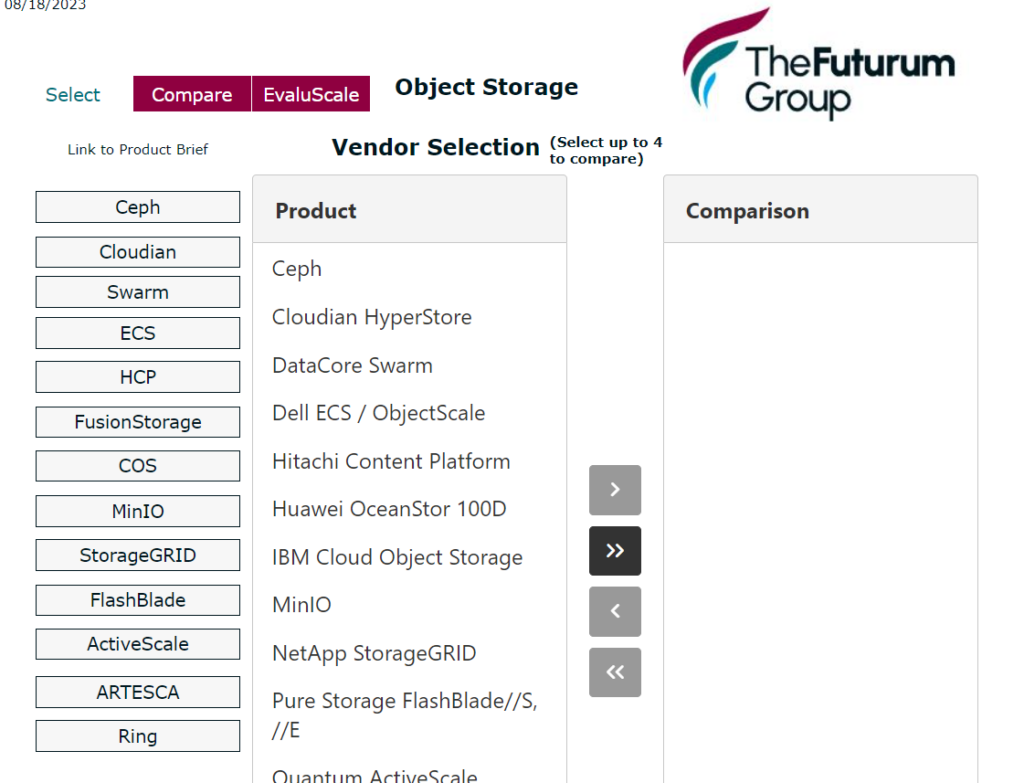Open the Cloudian product brief button

click(138, 252)
